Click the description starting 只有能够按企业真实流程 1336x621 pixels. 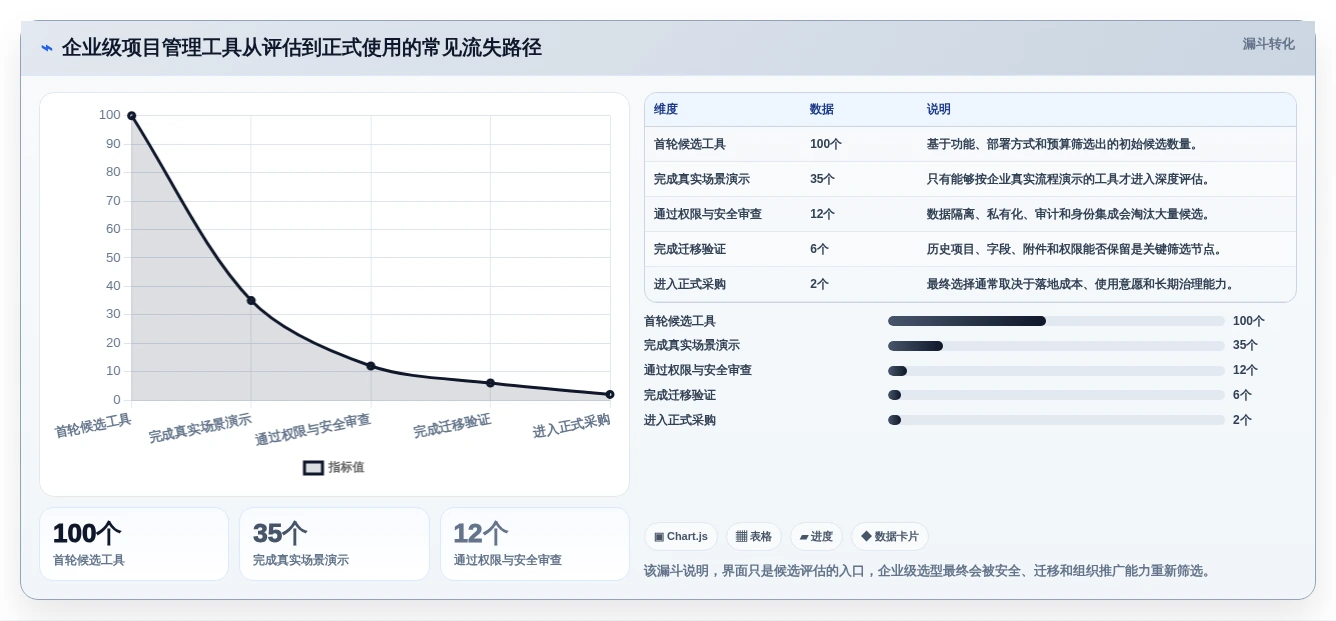[1069, 179]
